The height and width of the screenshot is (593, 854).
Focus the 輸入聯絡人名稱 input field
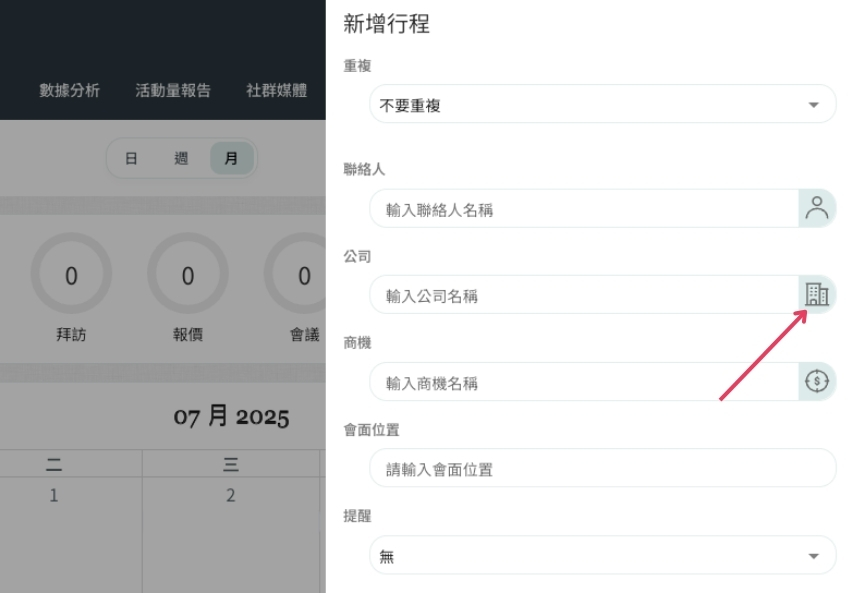[584, 209]
